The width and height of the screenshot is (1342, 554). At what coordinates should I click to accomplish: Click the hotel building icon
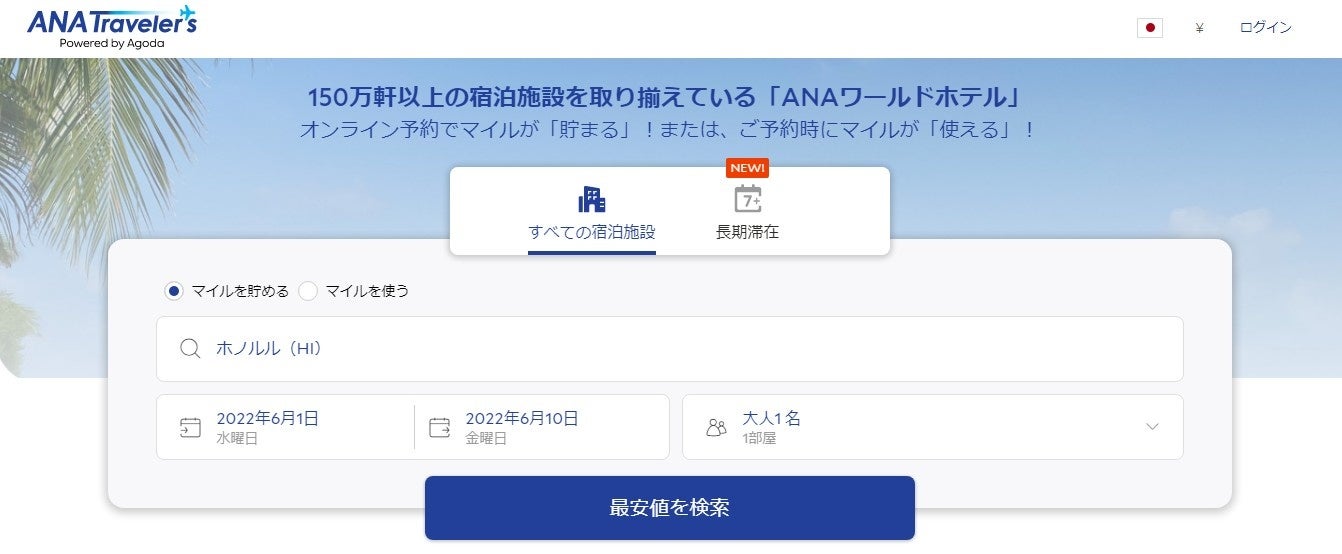pyautogui.click(x=592, y=199)
